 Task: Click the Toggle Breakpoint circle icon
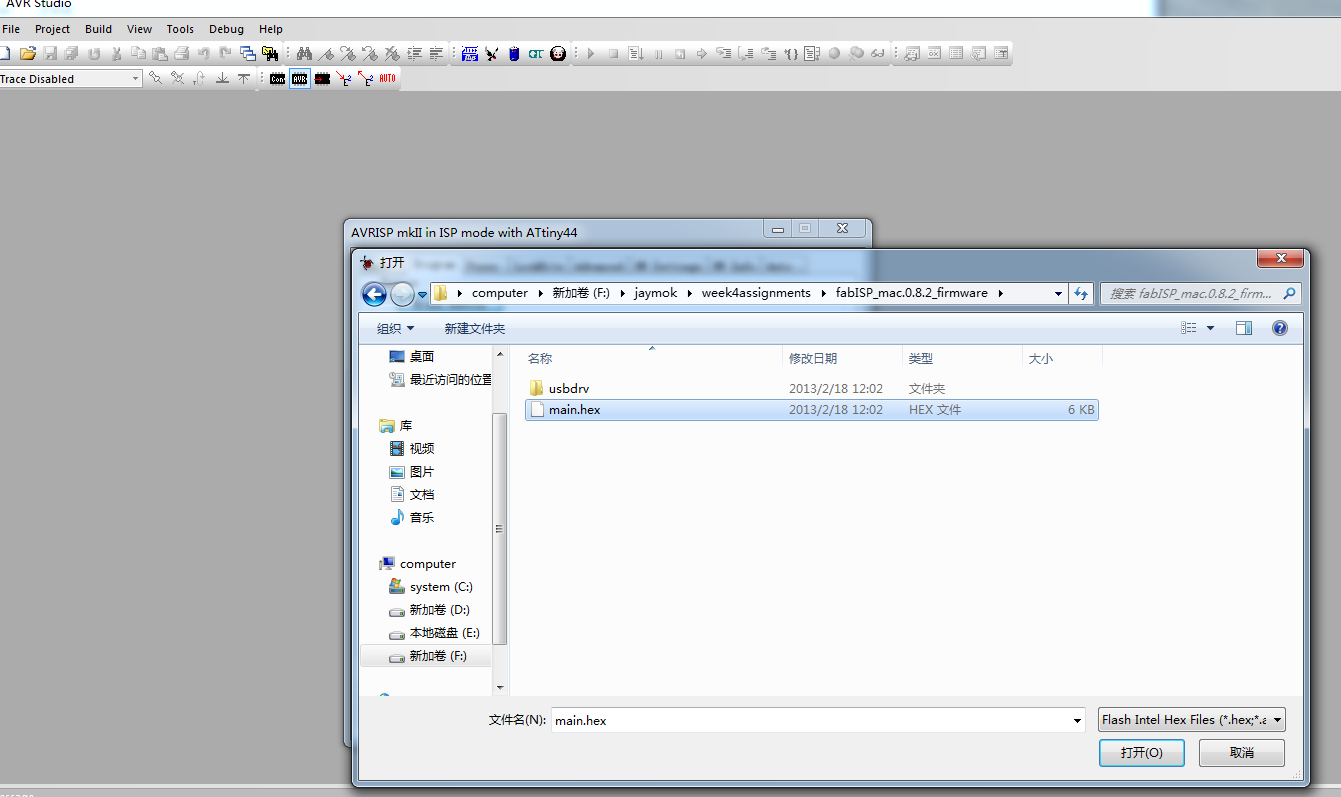pos(834,53)
